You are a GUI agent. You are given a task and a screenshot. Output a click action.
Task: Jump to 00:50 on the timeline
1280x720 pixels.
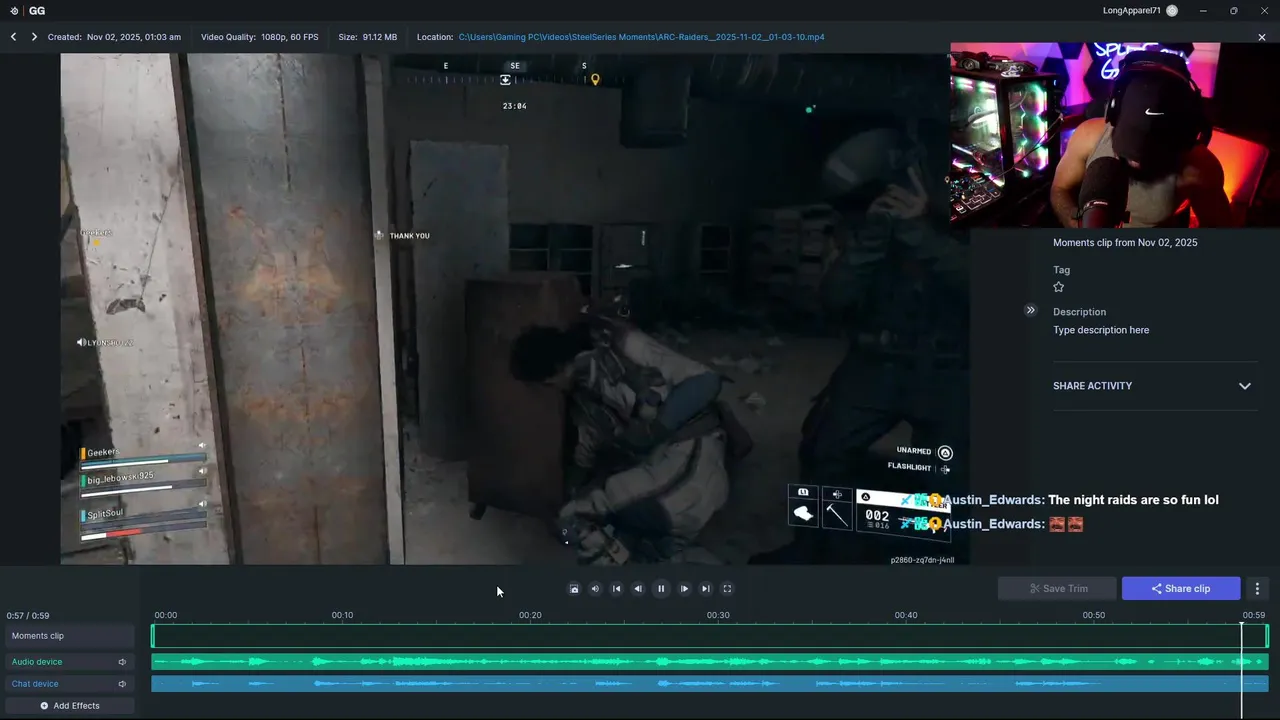point(1094,615)
